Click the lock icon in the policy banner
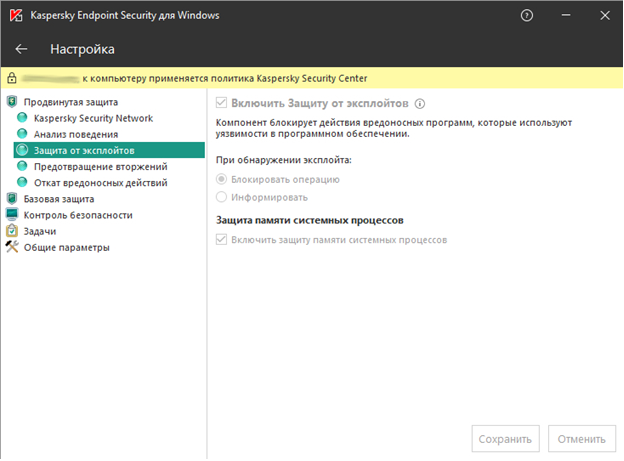 click(11, 78)
